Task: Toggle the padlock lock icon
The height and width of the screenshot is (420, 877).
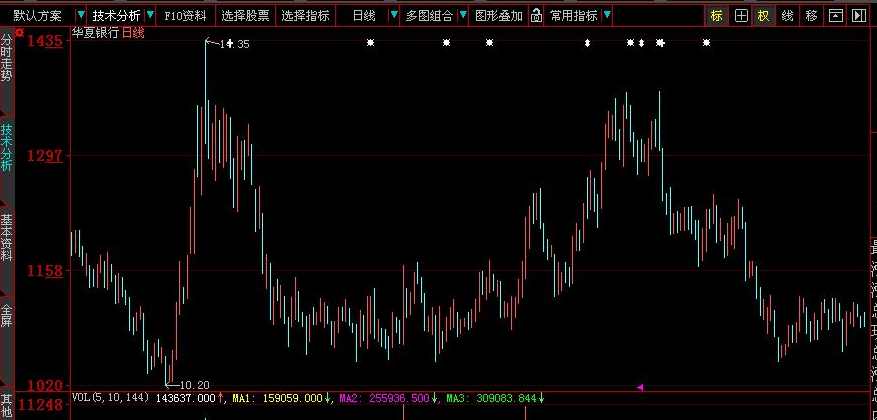Action: (x=536, y=15)
